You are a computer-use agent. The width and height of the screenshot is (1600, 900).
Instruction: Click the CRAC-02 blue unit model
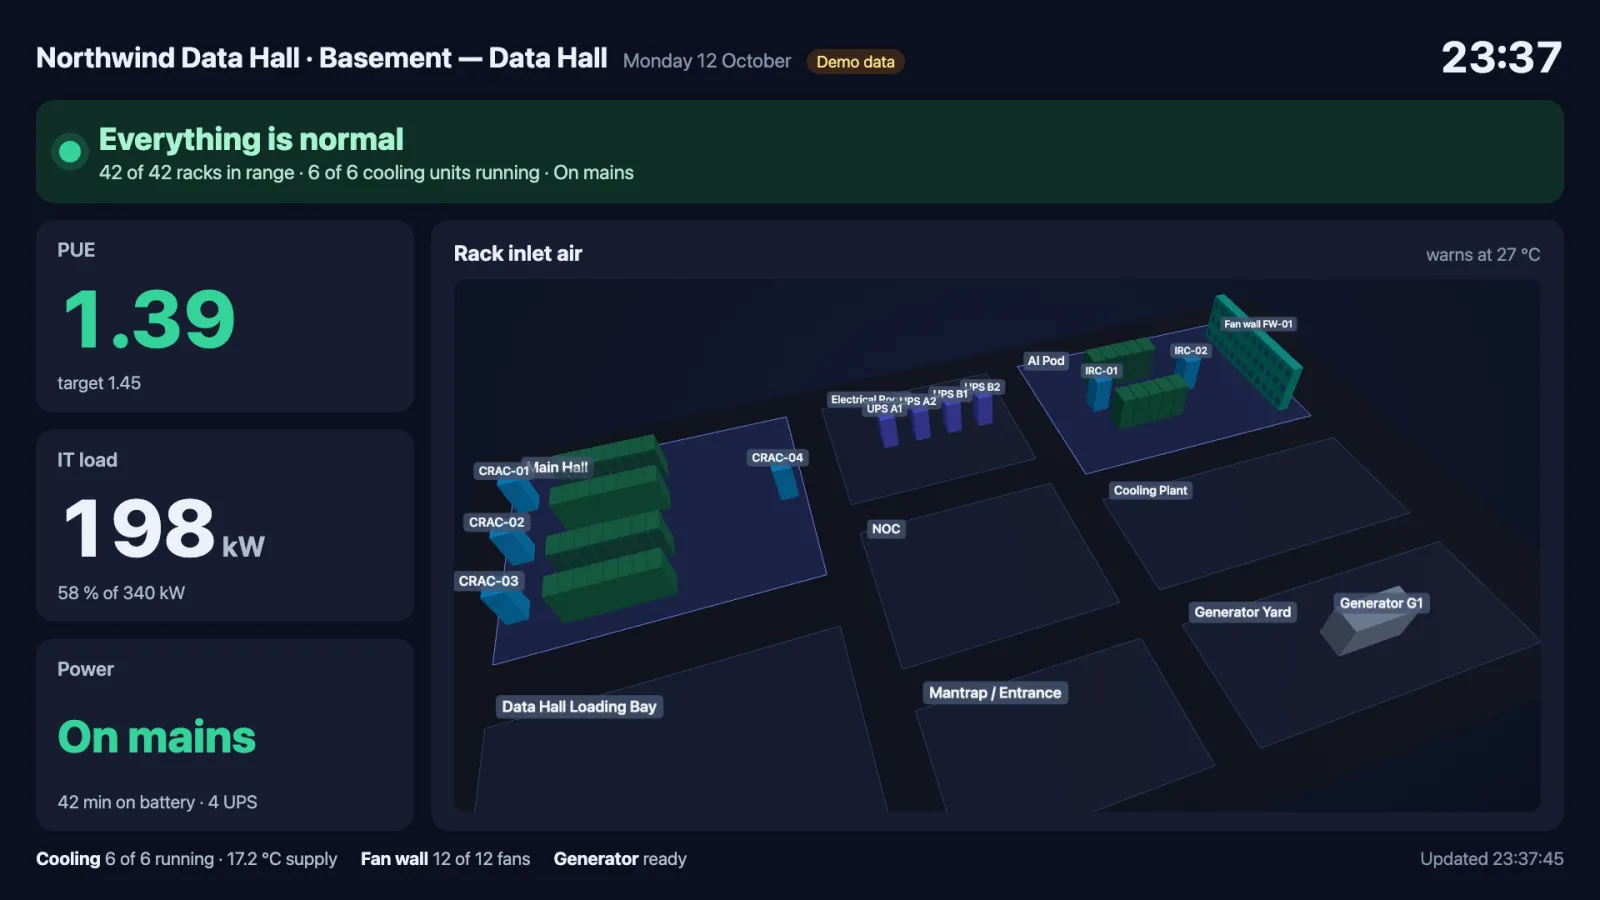[x=514, y=546]
